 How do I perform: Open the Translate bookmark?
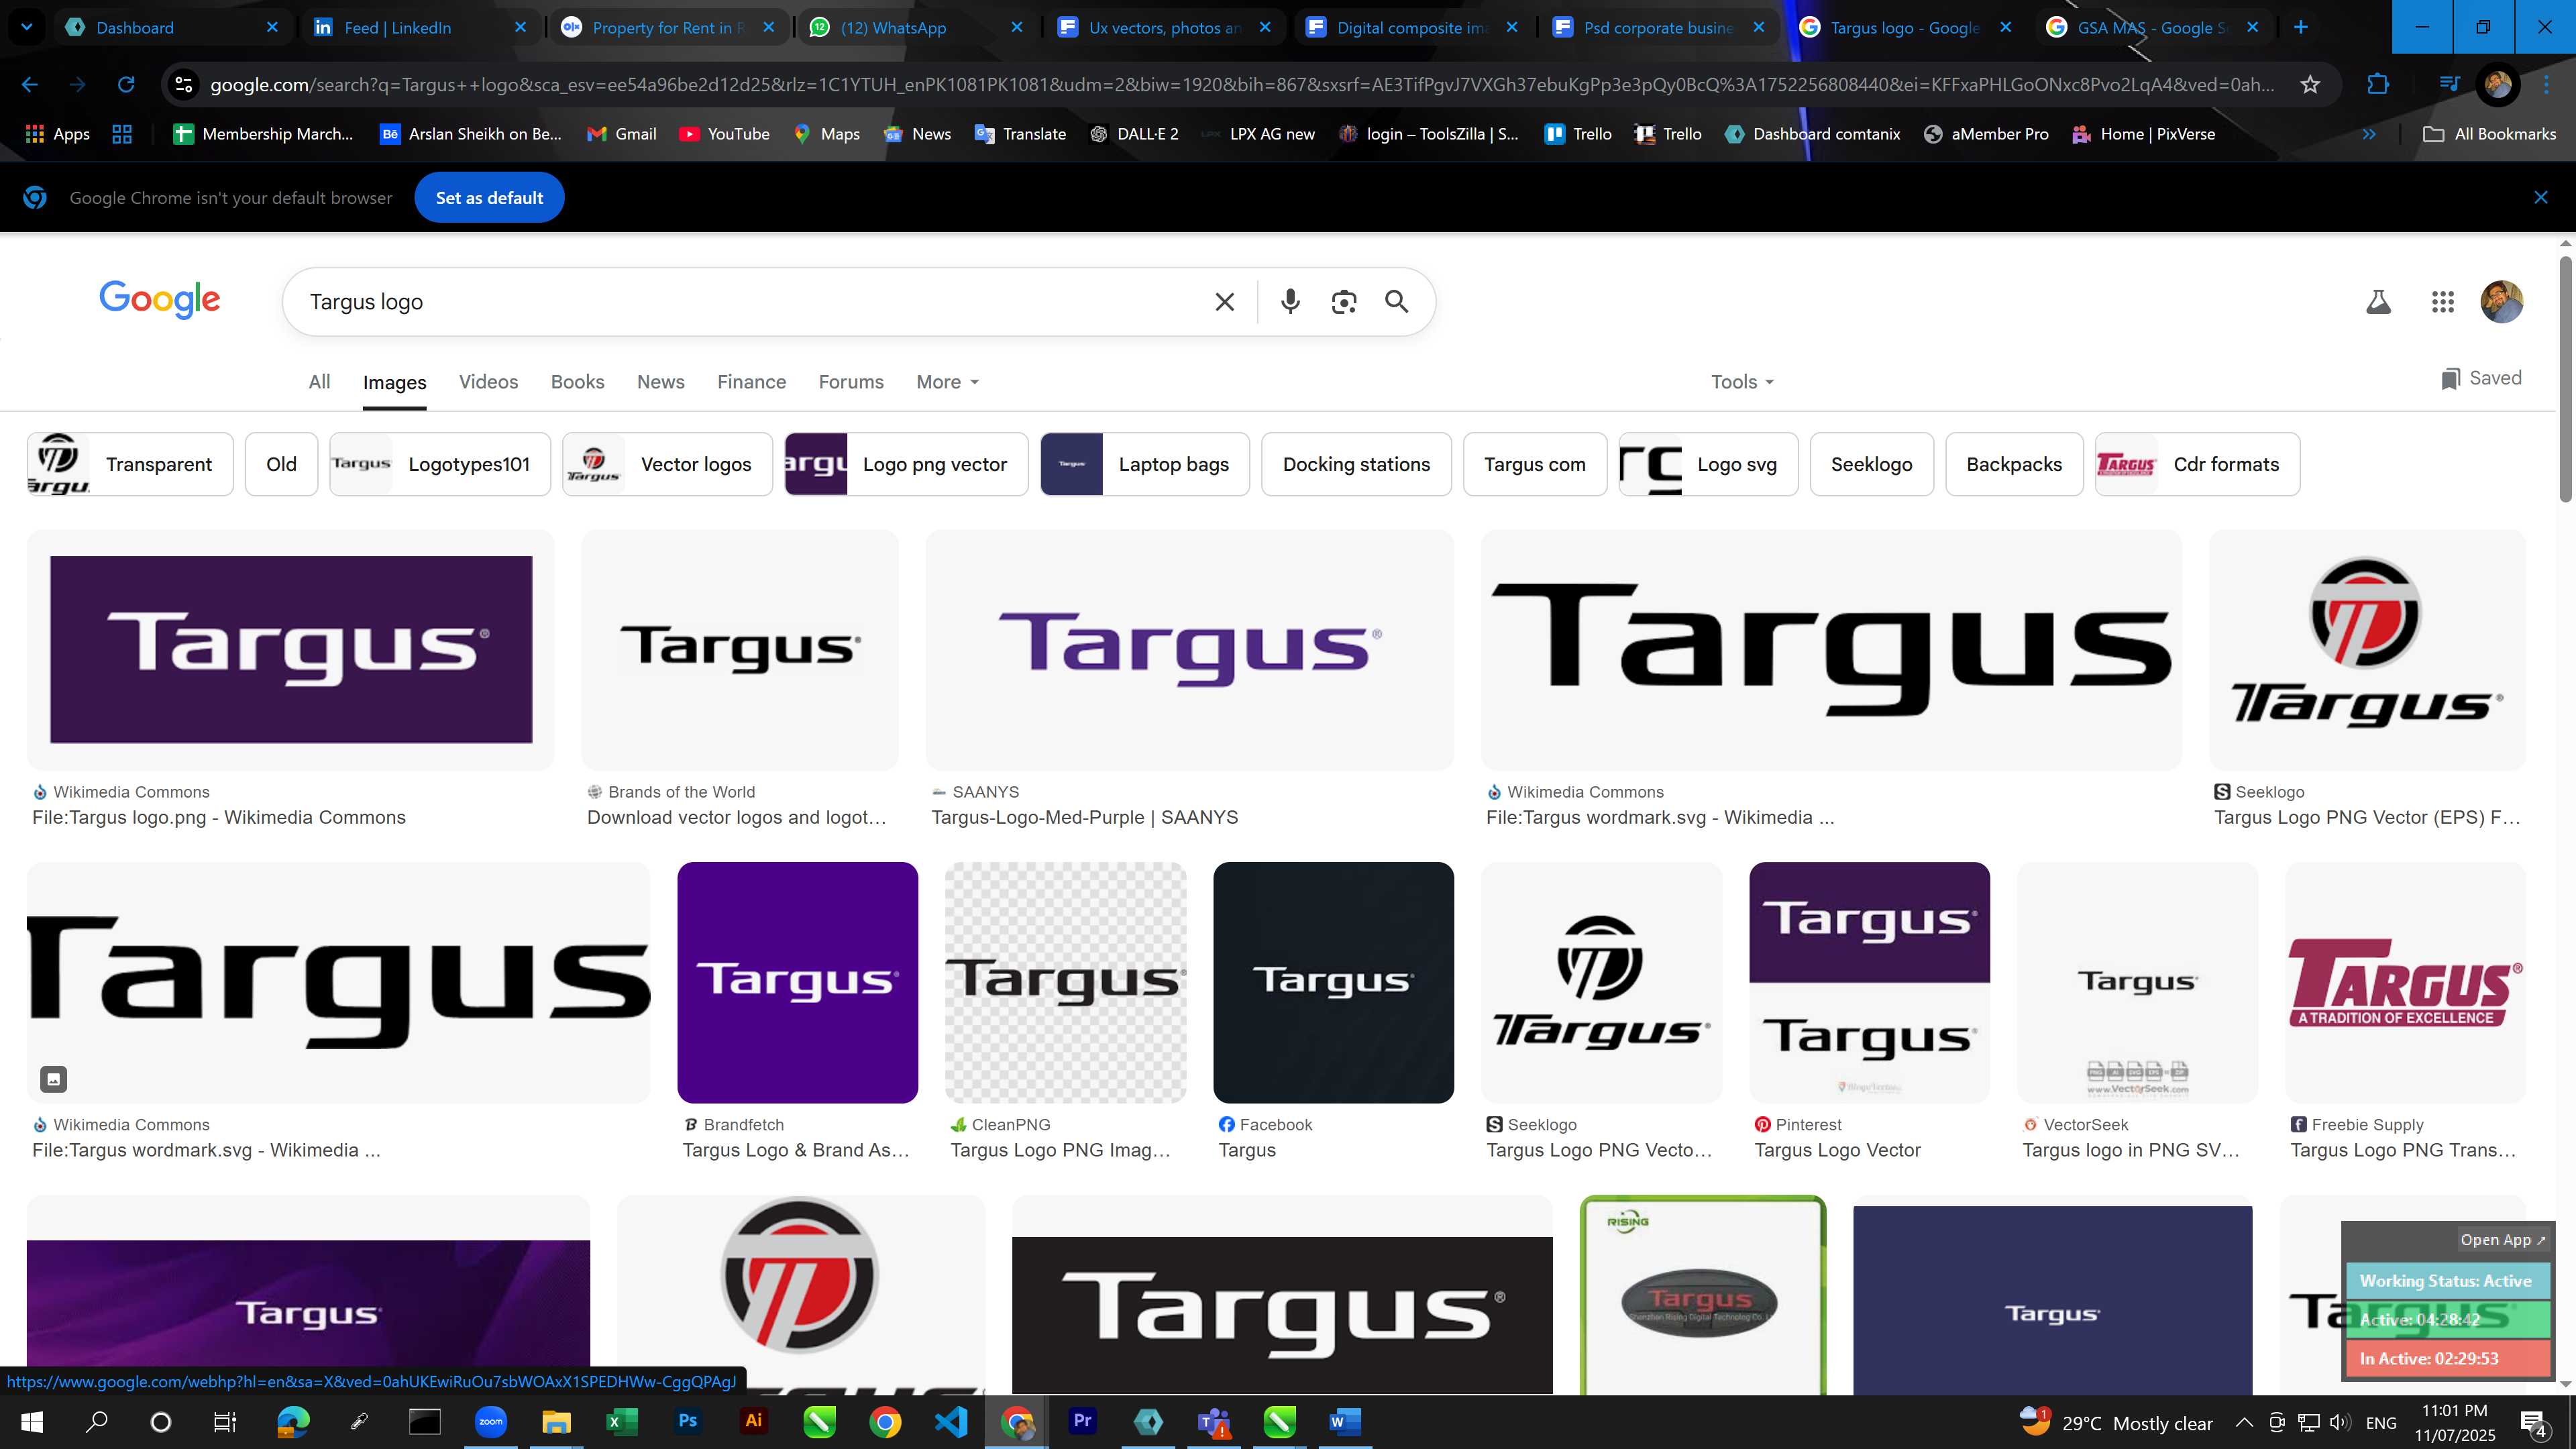[x=1020, y=134]
